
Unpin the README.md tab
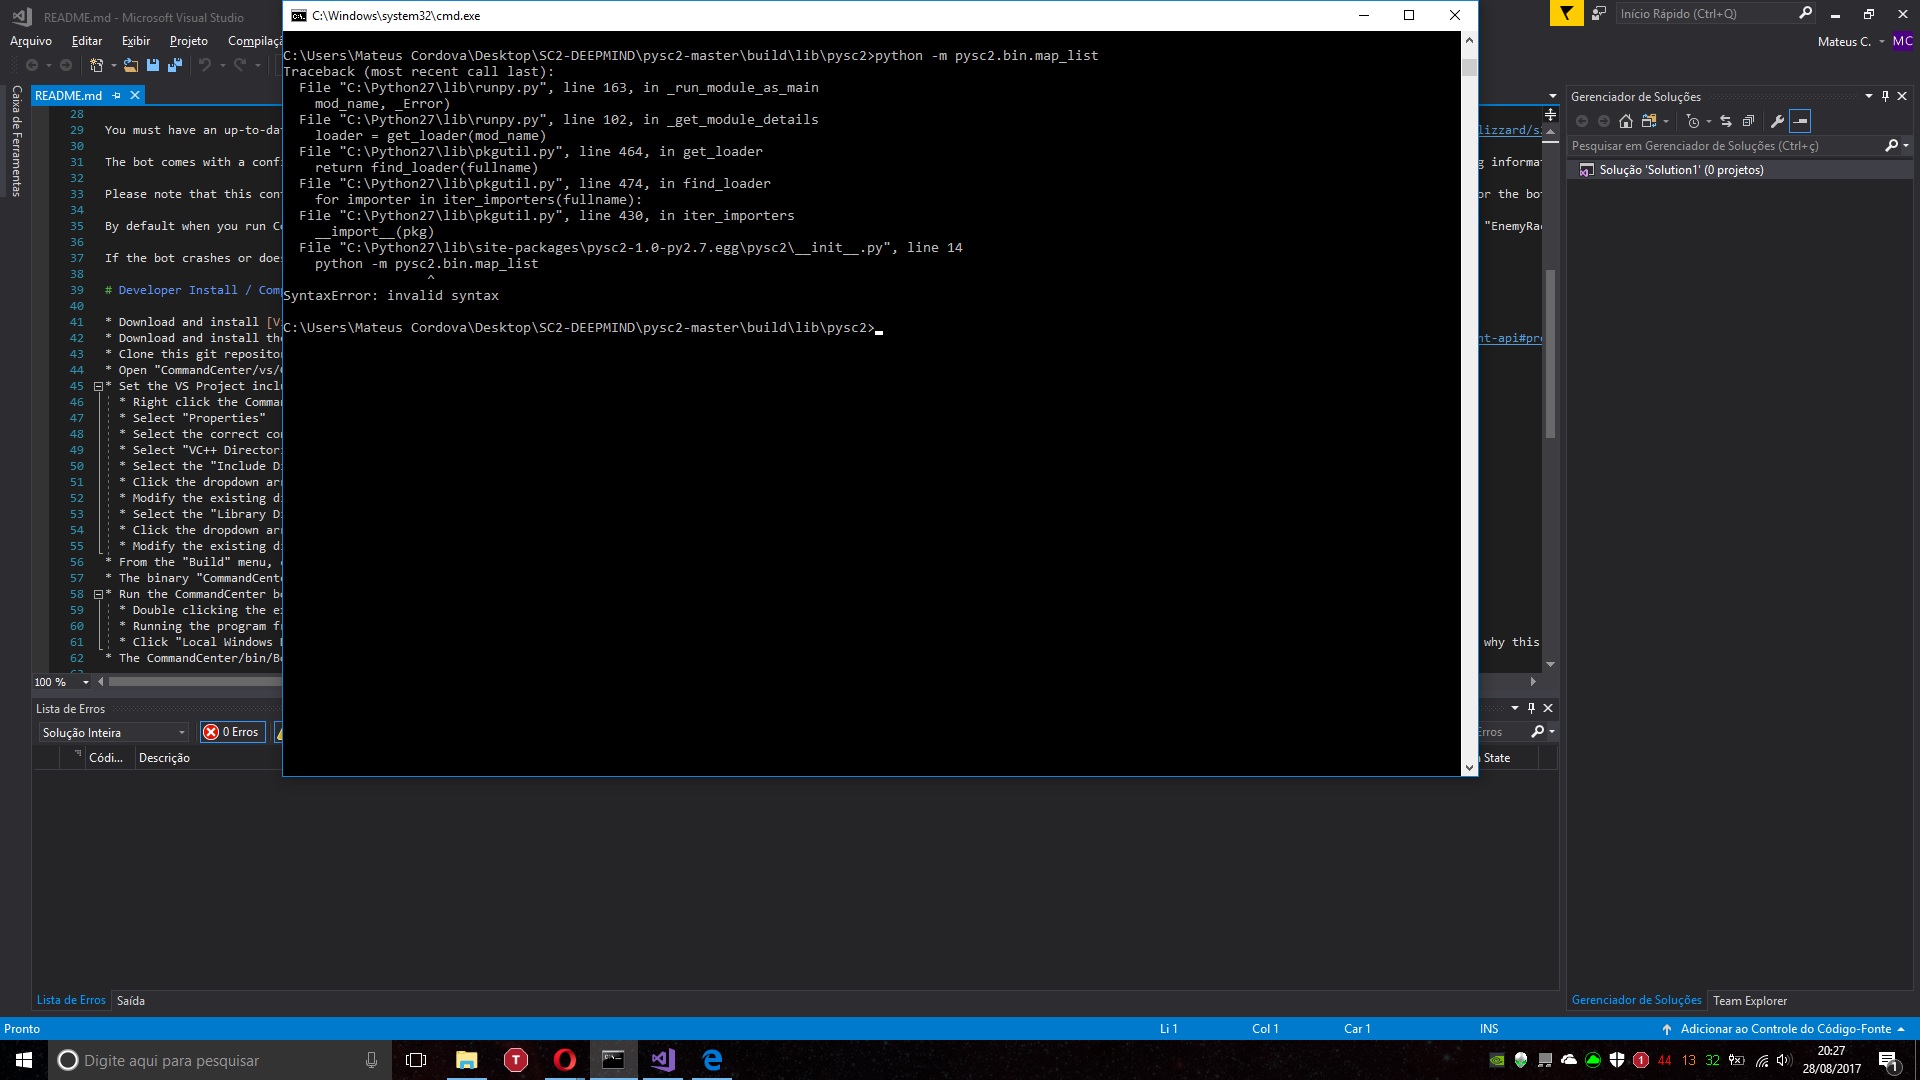118,95
